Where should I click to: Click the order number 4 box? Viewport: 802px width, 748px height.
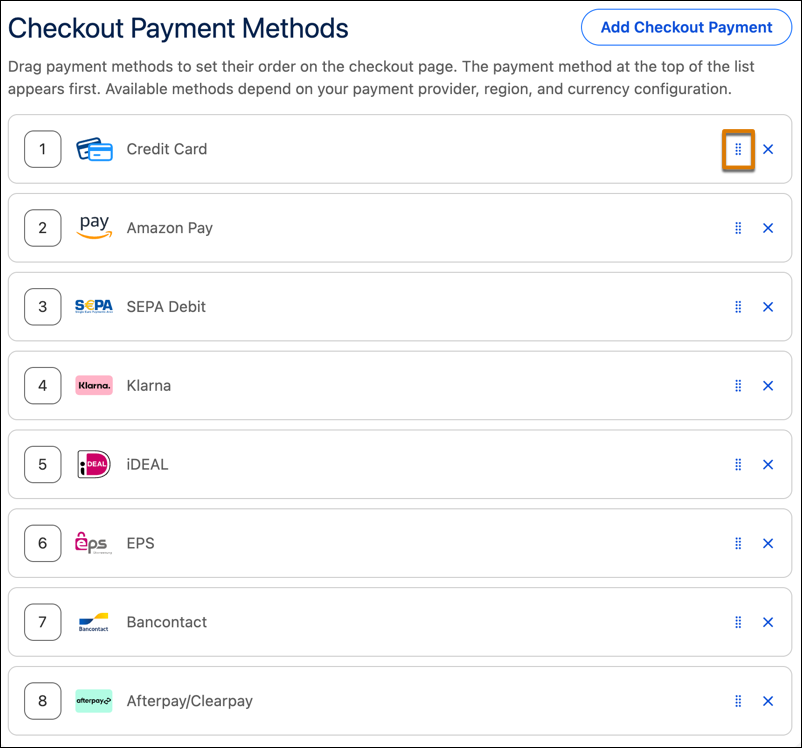click(x=42, y=386)
